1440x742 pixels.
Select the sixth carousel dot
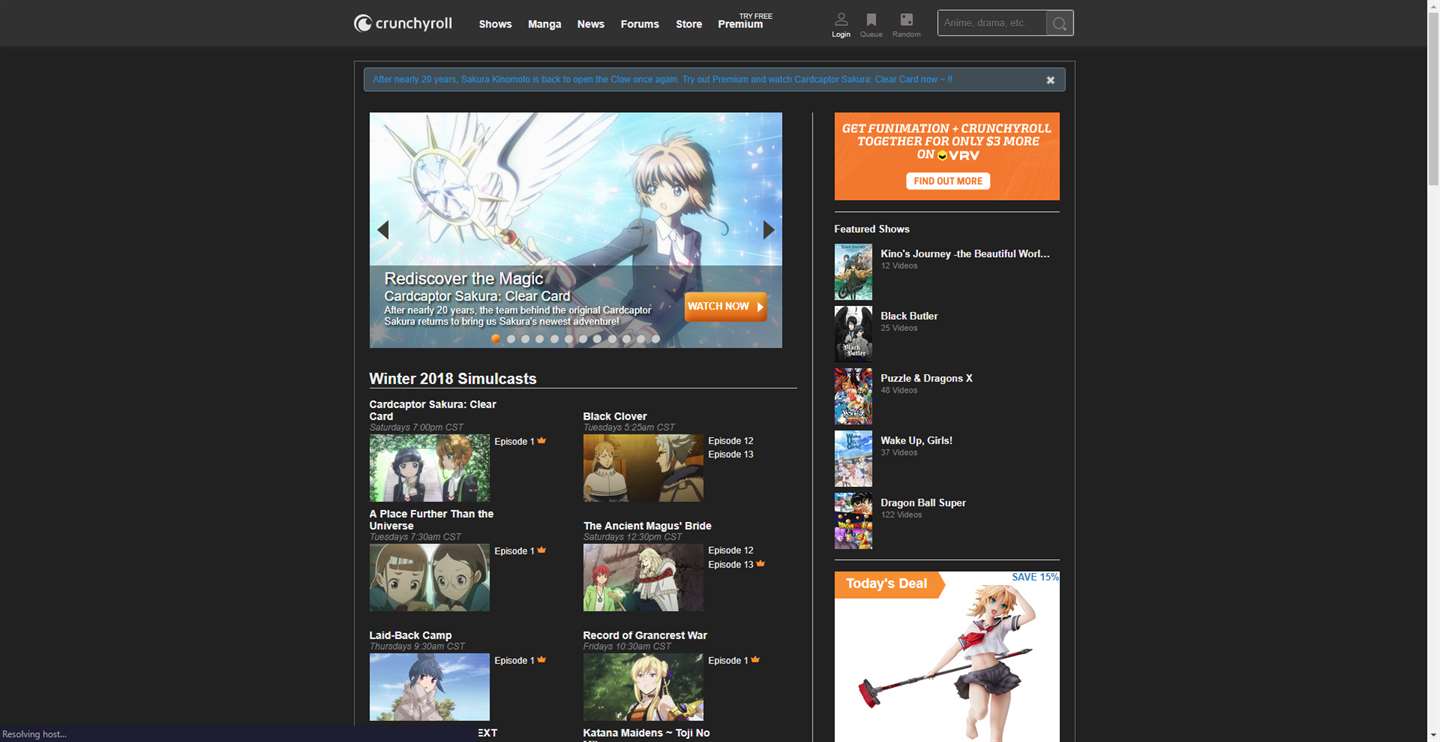click(569, 339)
